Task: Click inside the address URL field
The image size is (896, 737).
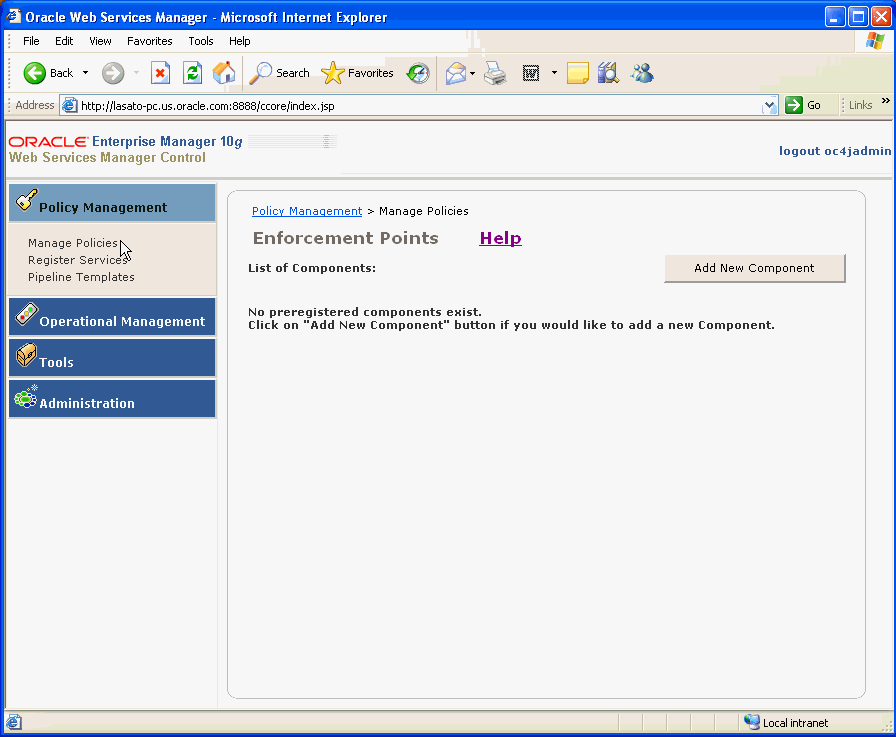Action: coord(417,106)
